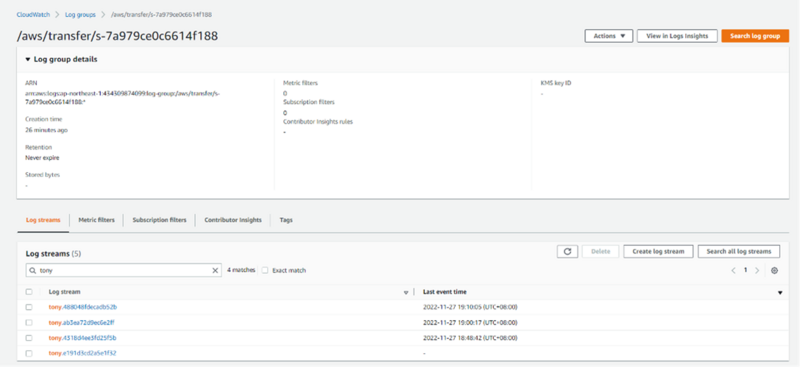Navigate to Log groups breadcrumb
The image size is (800, 368).
(80, 15)
